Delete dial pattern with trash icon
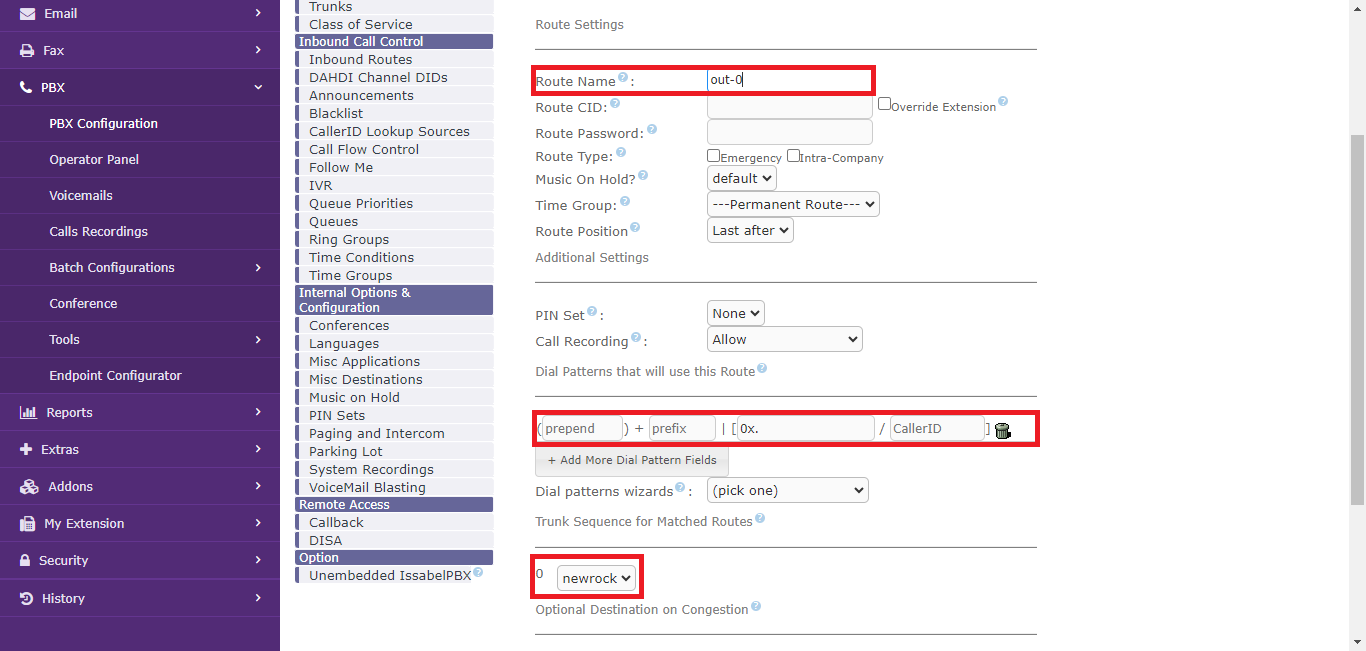1366x651 pixels. [1003, 430]
